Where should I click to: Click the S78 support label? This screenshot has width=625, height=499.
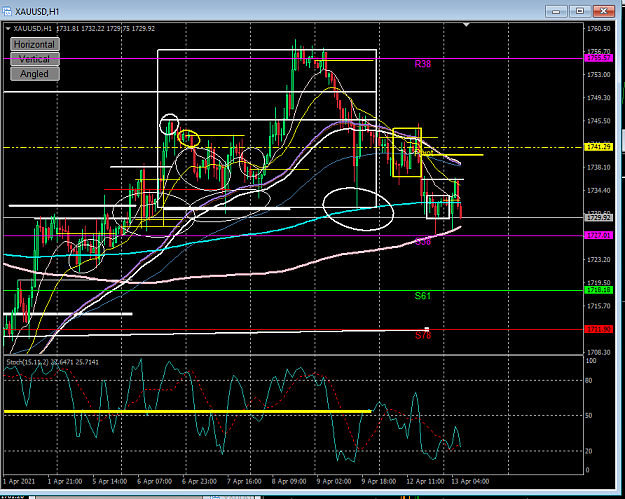pyautogui.click(x=423, y=336)
